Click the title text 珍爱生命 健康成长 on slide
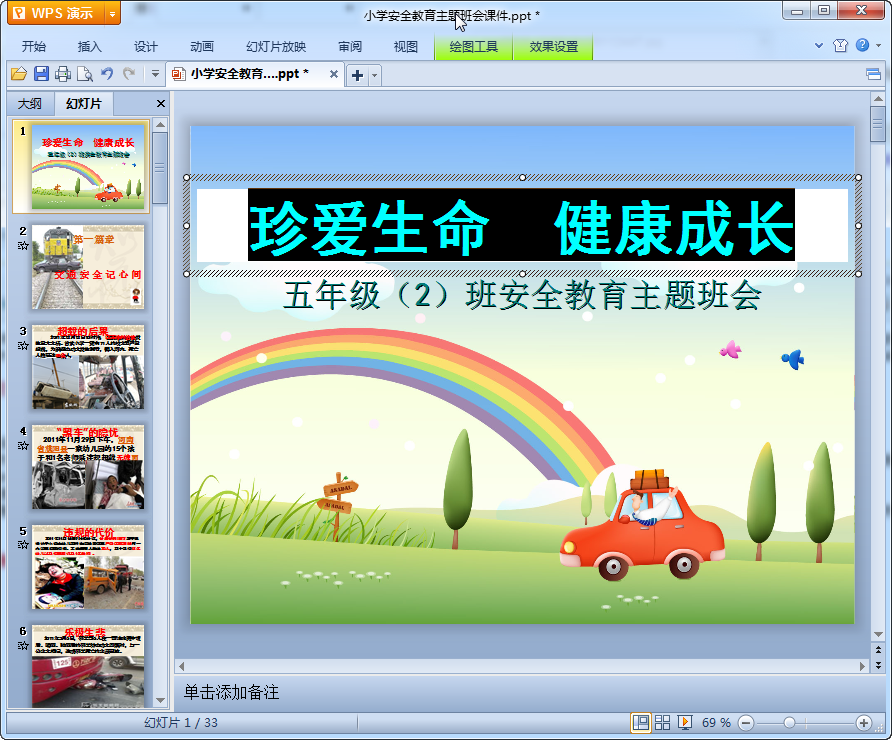892x740 pixels. [522, 226]
